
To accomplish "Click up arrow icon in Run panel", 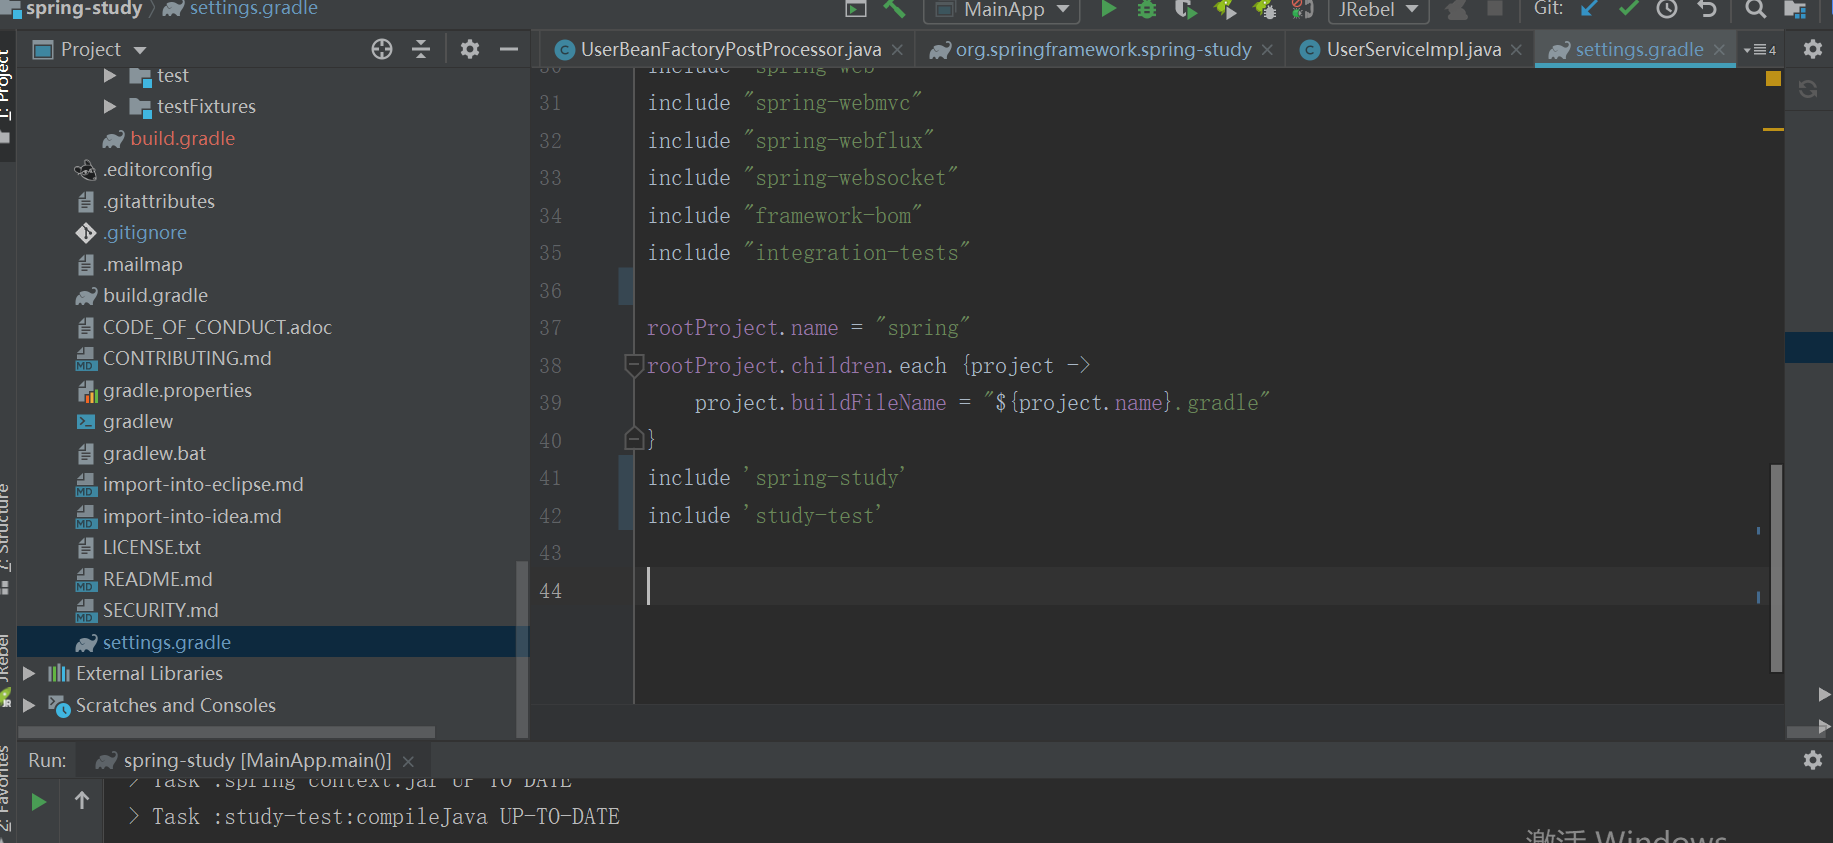I will 82,800.
